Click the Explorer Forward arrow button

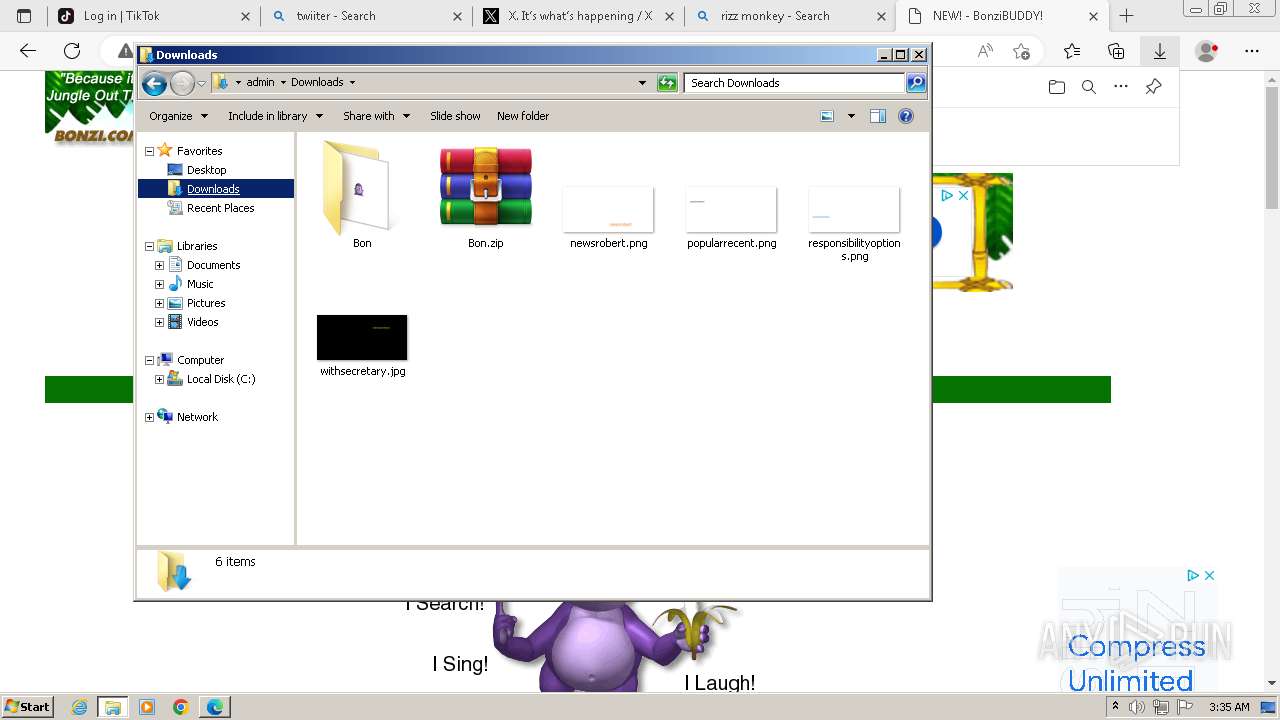(x=182, y=83)
